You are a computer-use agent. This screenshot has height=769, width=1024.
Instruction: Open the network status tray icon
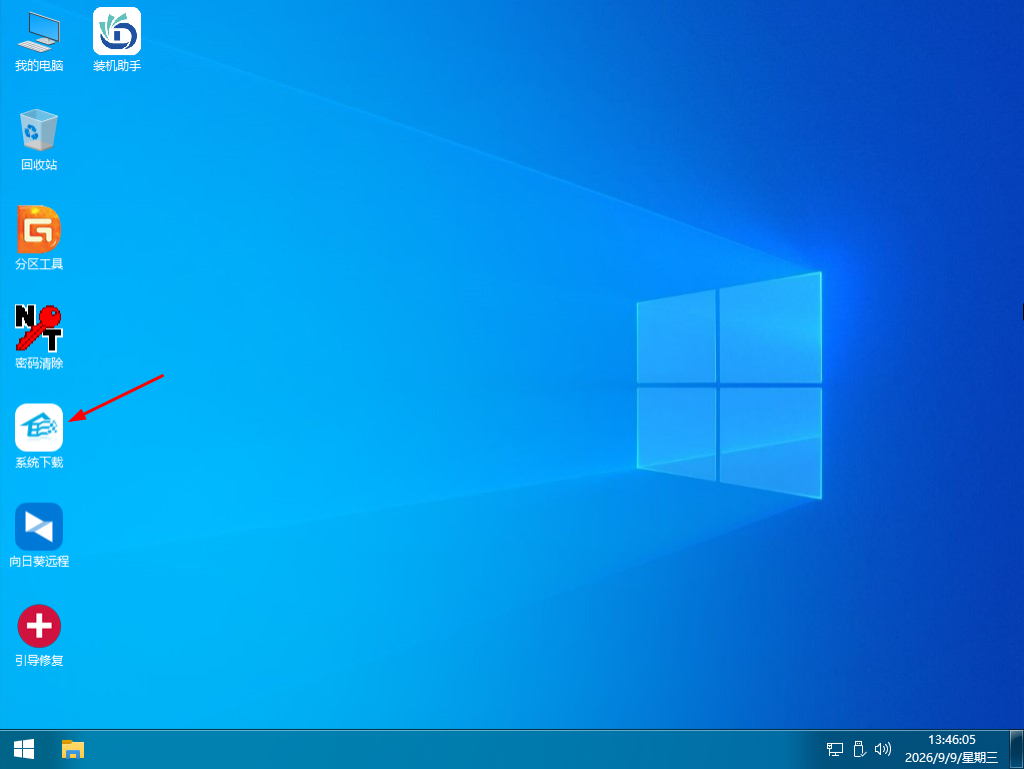click(x=835, y=749)
